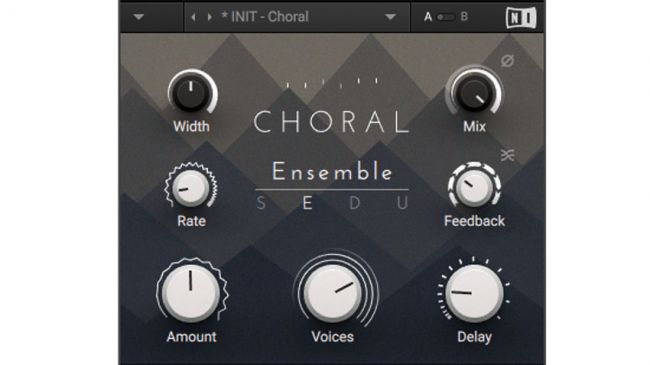Click the Ensemble mode name

(332, 171)
